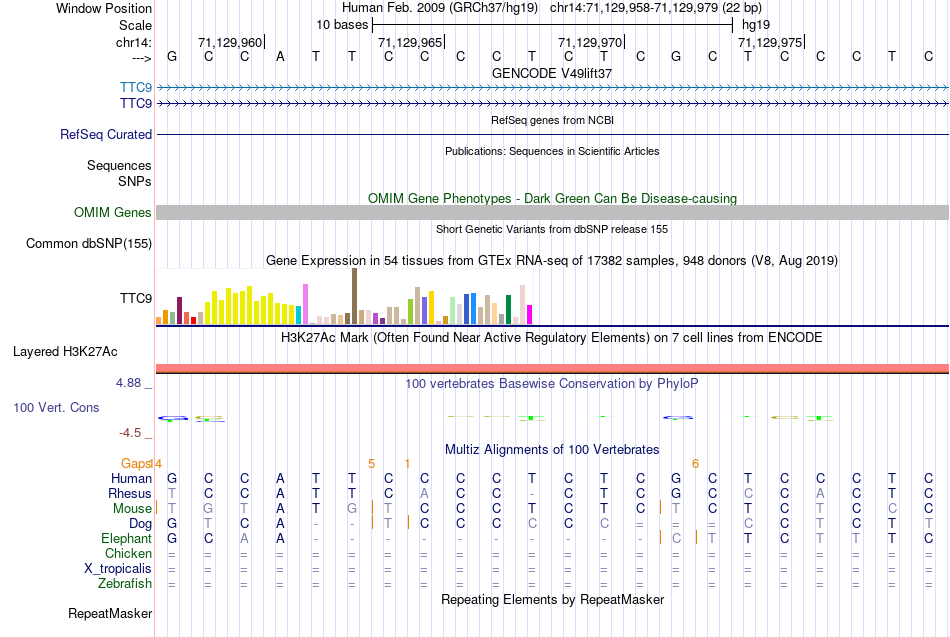
Task: Open the RefSeq Curated track label
Action: 105,135
